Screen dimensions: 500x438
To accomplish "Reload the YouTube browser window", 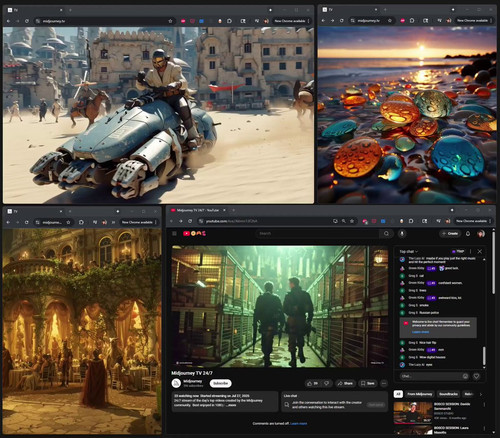I will [x=190, y=221].
